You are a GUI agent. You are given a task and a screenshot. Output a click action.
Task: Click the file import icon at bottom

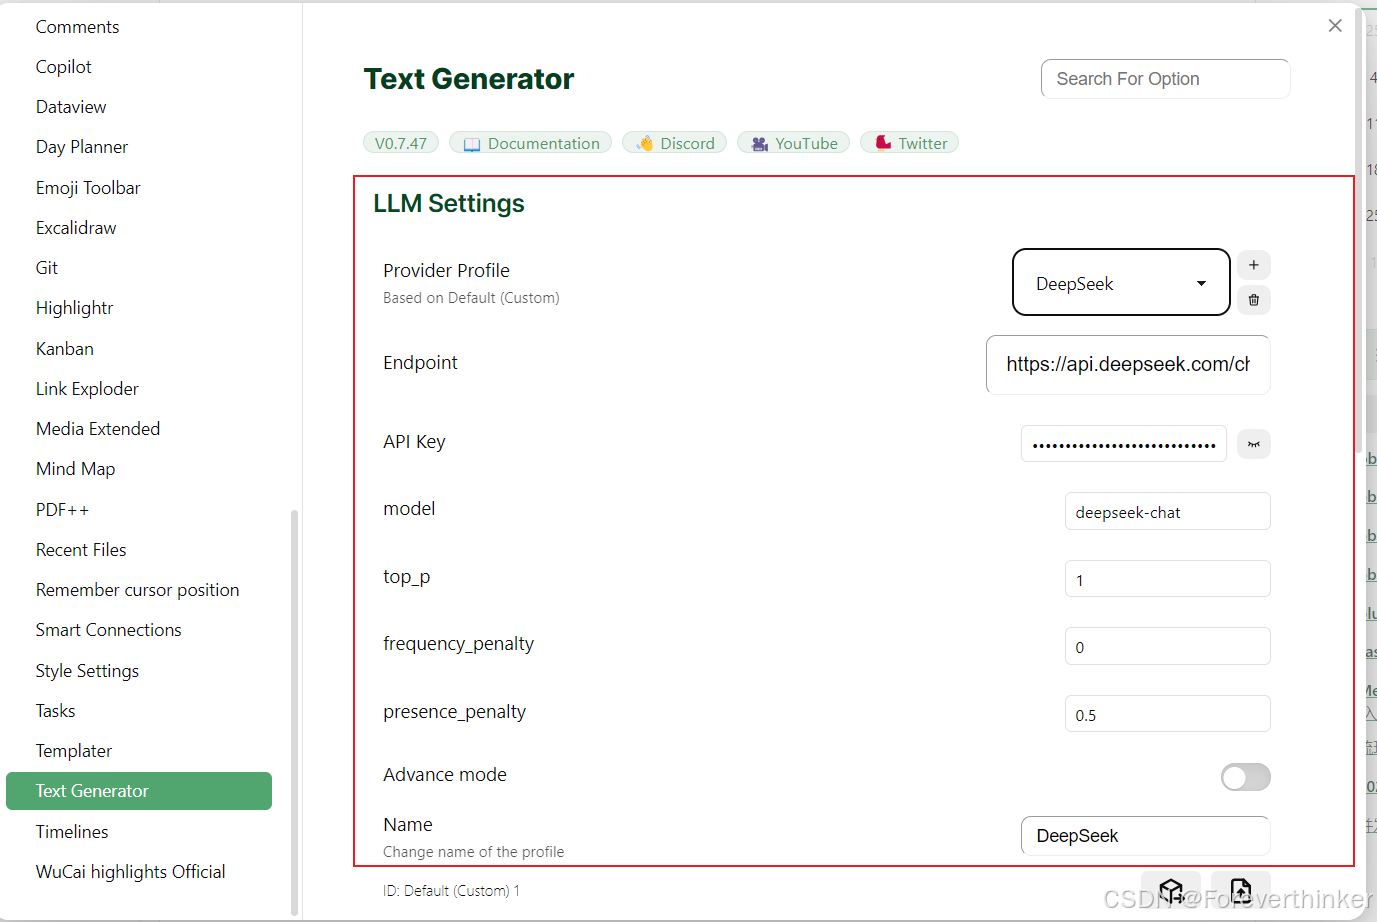tap(1241, 889)
